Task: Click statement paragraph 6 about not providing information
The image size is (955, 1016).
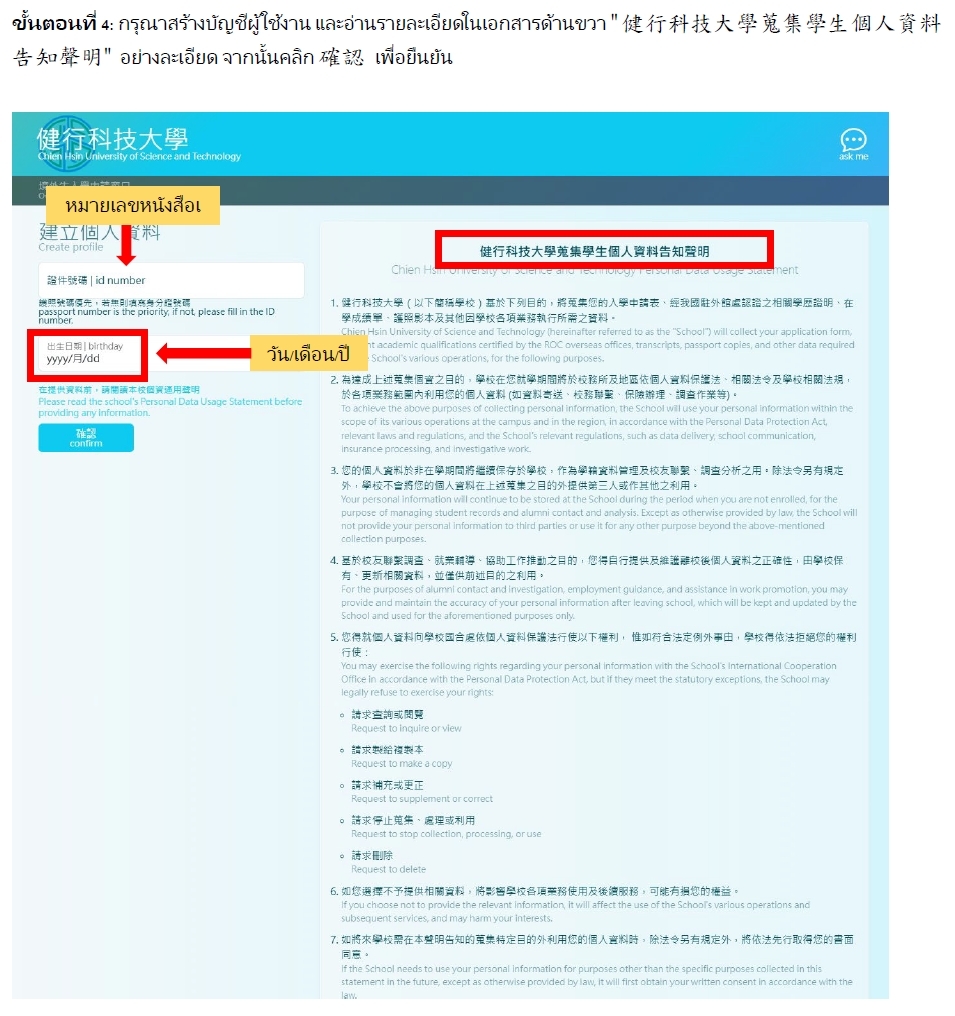Action: point(595,904)
